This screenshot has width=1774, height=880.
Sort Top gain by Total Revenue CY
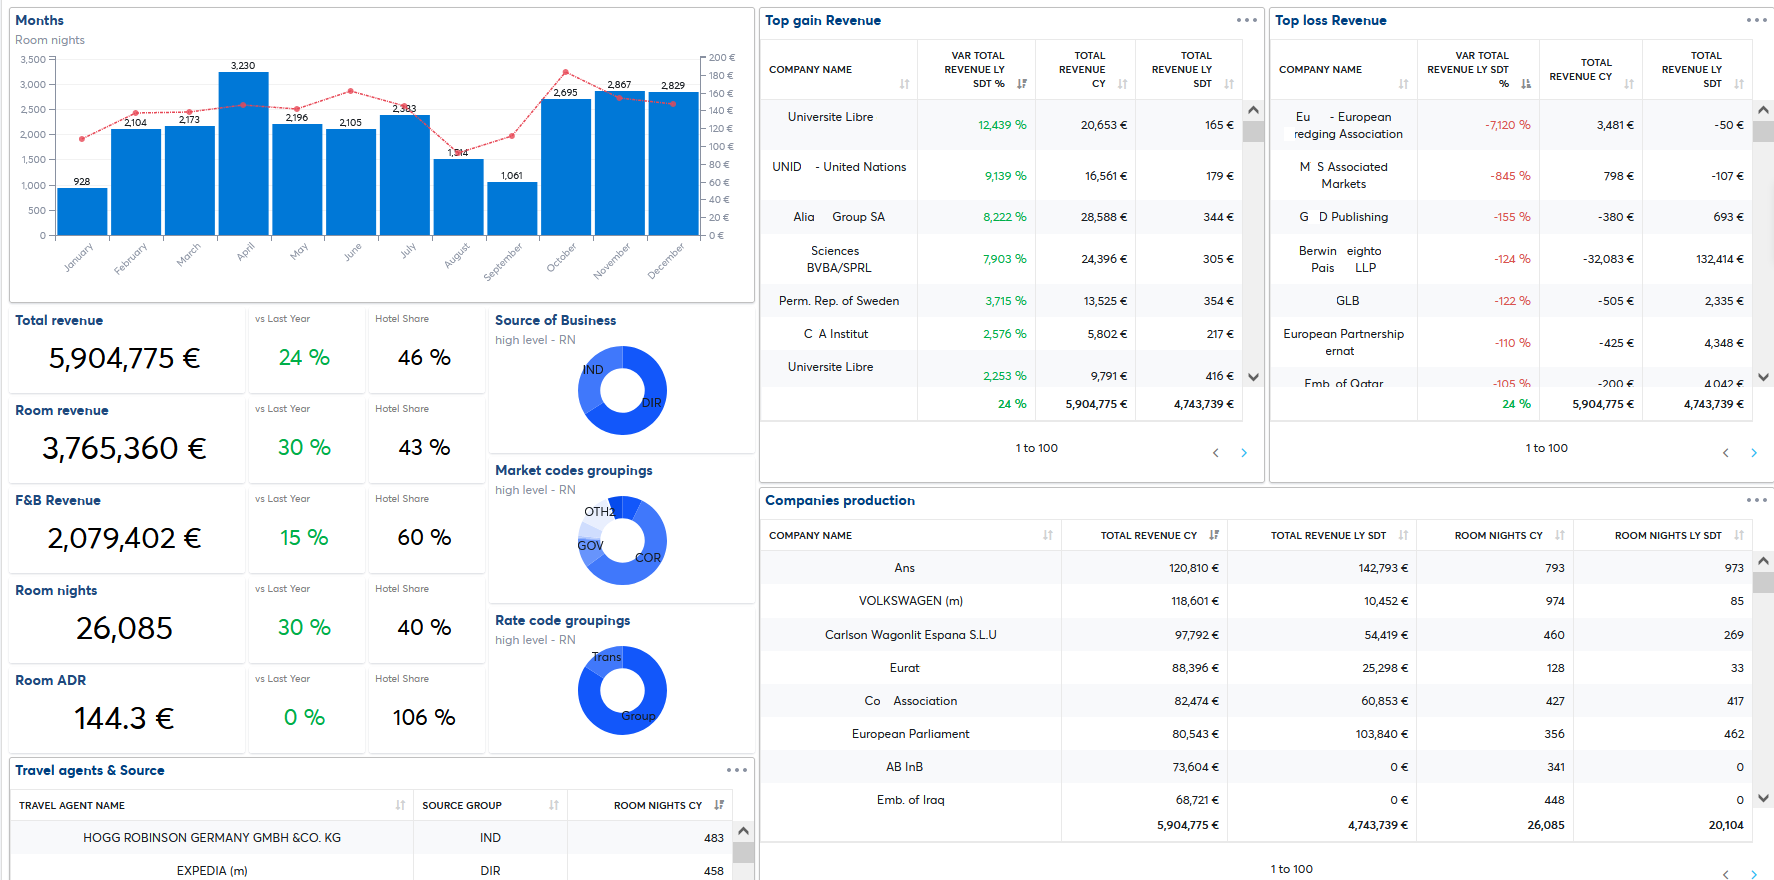(1122, 84)
